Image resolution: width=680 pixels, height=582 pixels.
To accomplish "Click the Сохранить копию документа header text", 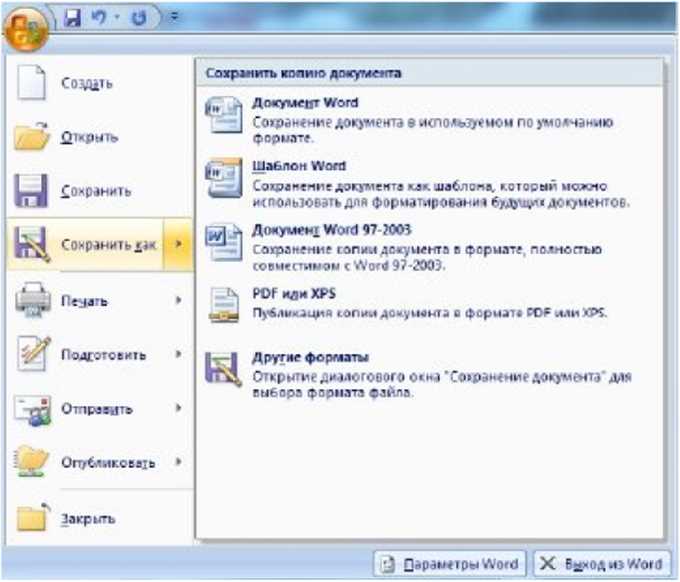I will [303, 73].
